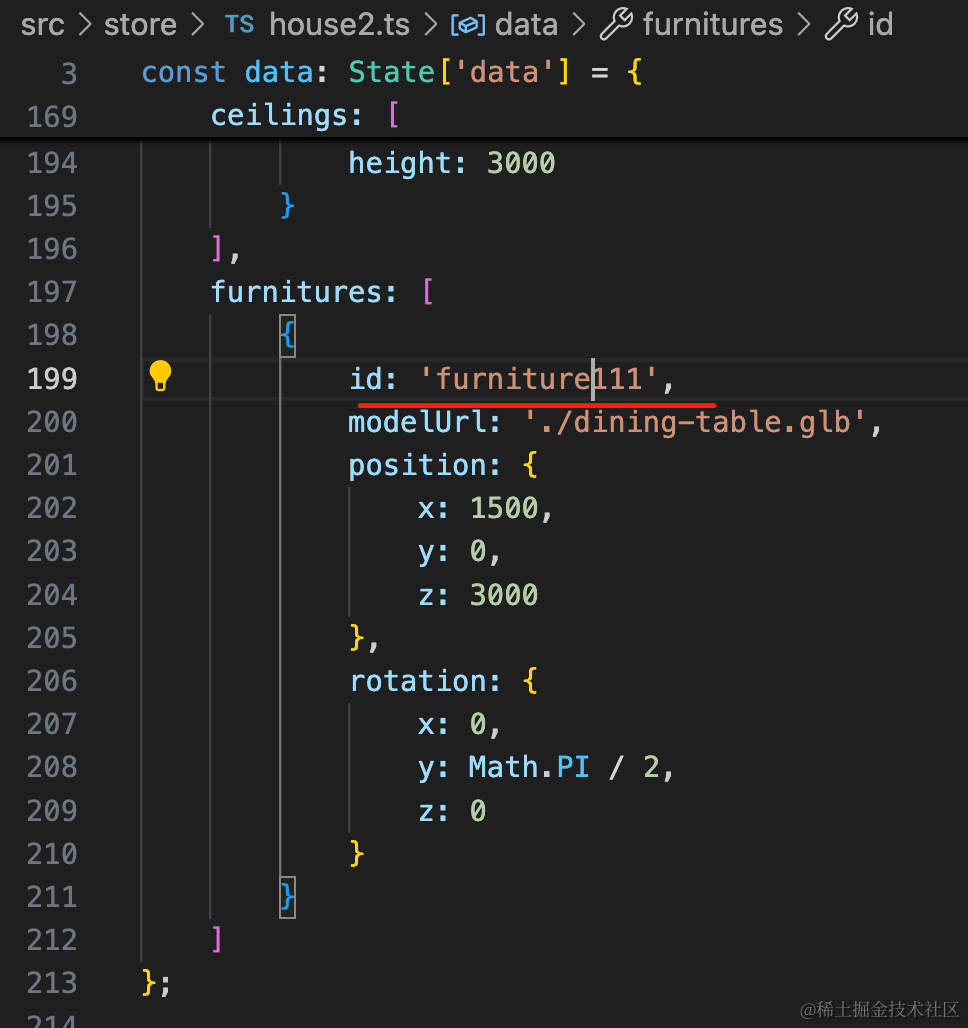Click line number 199 in gutter
Image resolution: width=968 pixels, height=1028 pixels.
point(52,379)
